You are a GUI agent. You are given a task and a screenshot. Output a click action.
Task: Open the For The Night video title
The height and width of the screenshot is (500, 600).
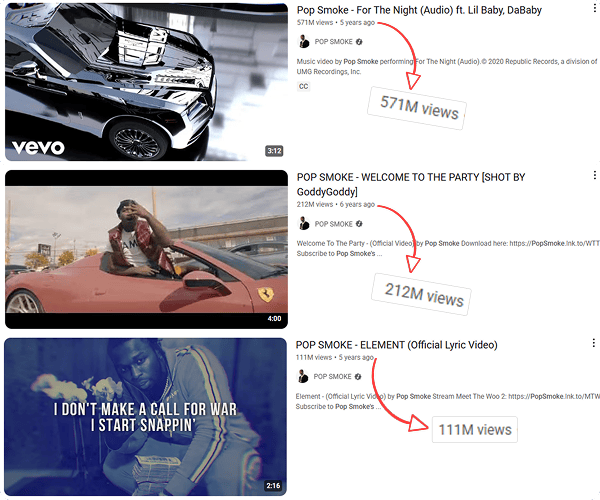pyautogui.click(x=419, y=10)
